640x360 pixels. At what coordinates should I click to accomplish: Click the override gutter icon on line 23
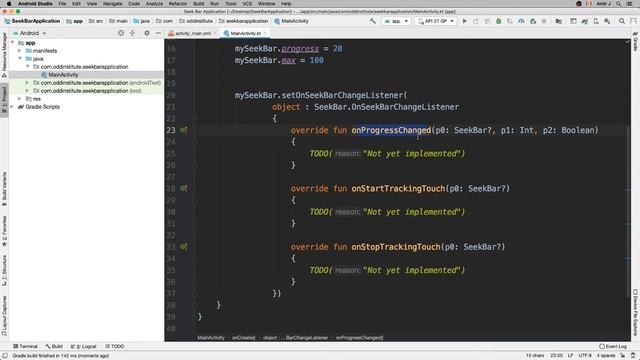click(x=184, y=130)
